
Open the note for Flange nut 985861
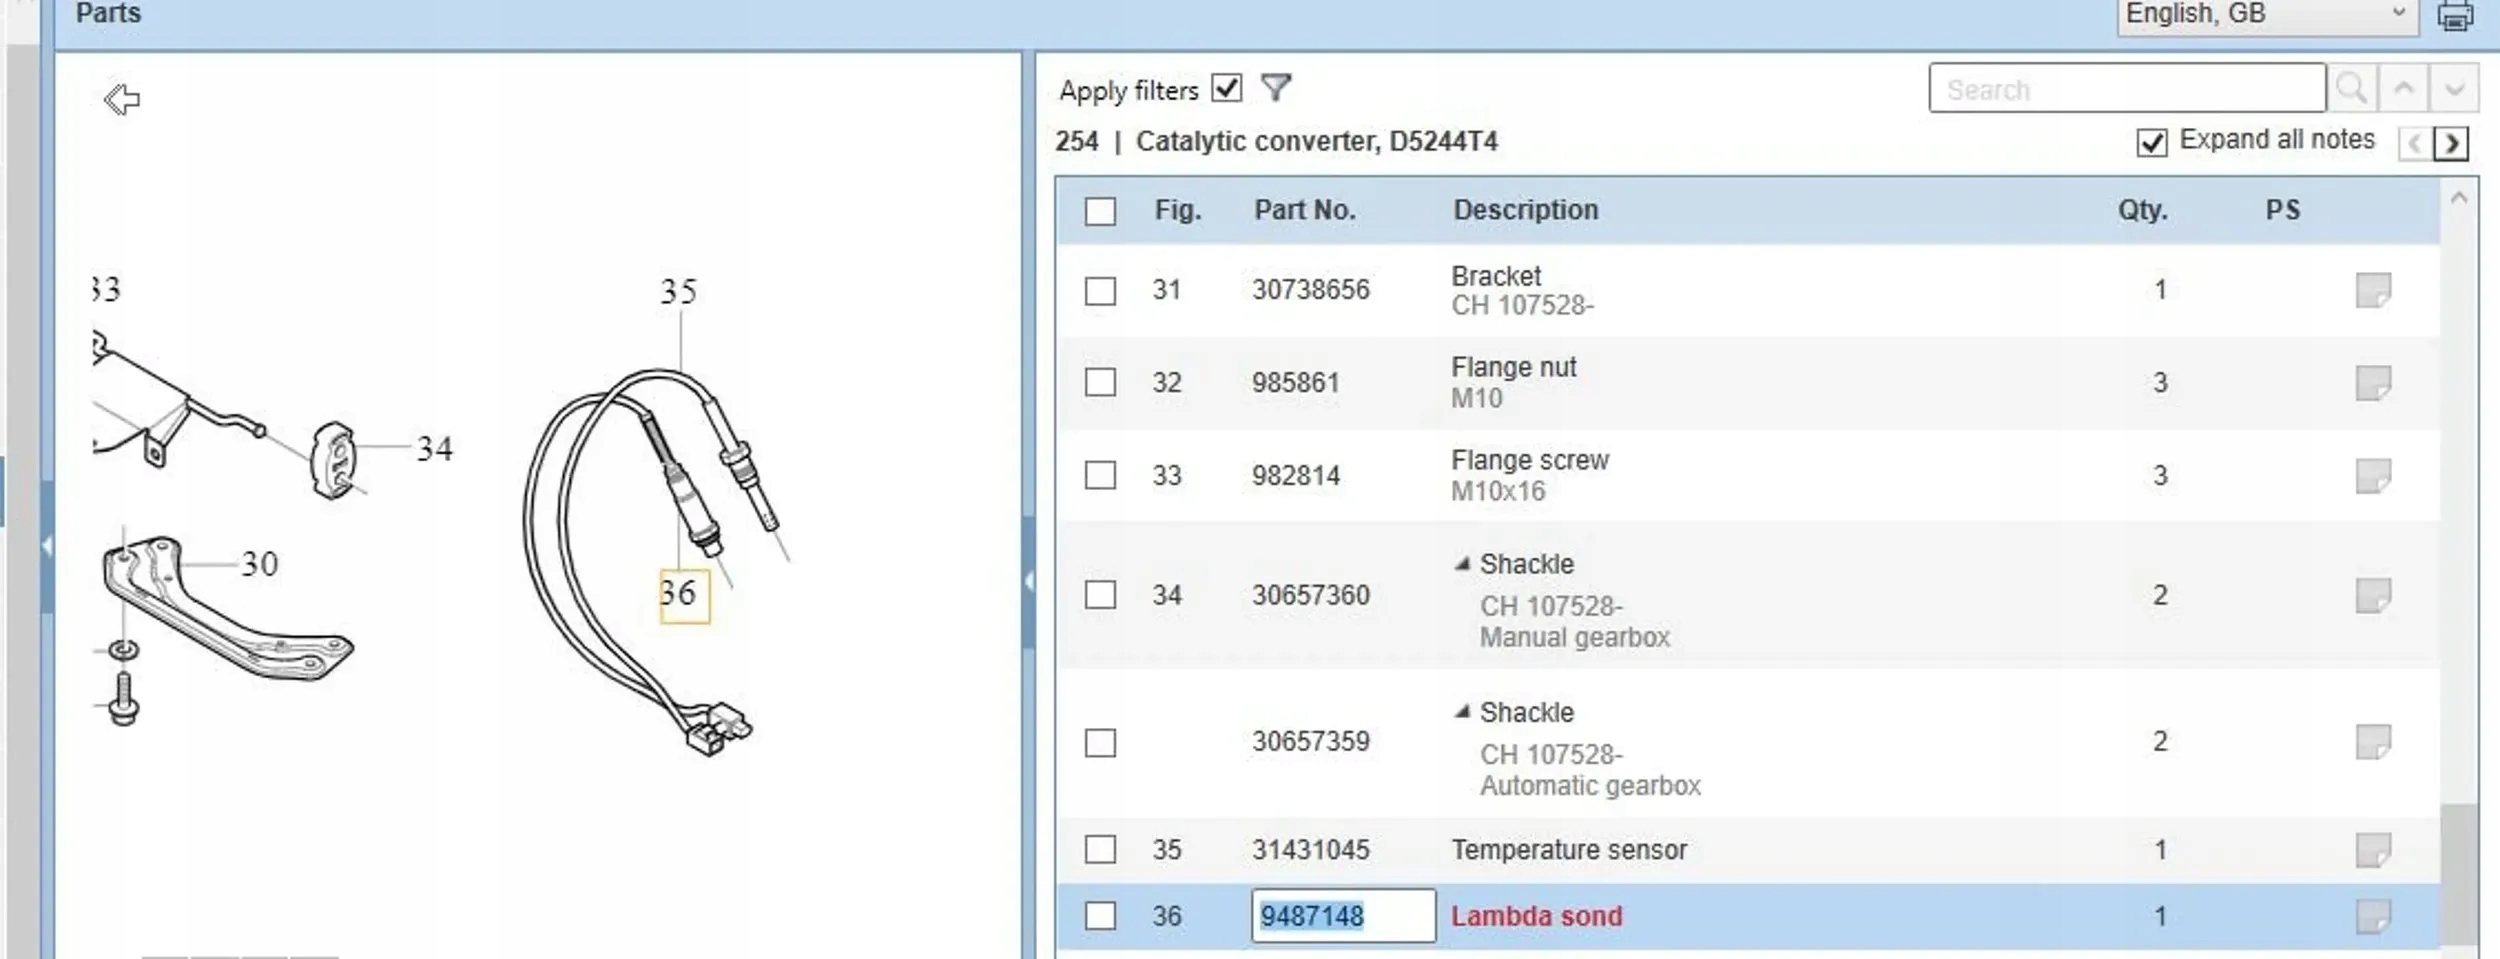tap(2373, 383)
